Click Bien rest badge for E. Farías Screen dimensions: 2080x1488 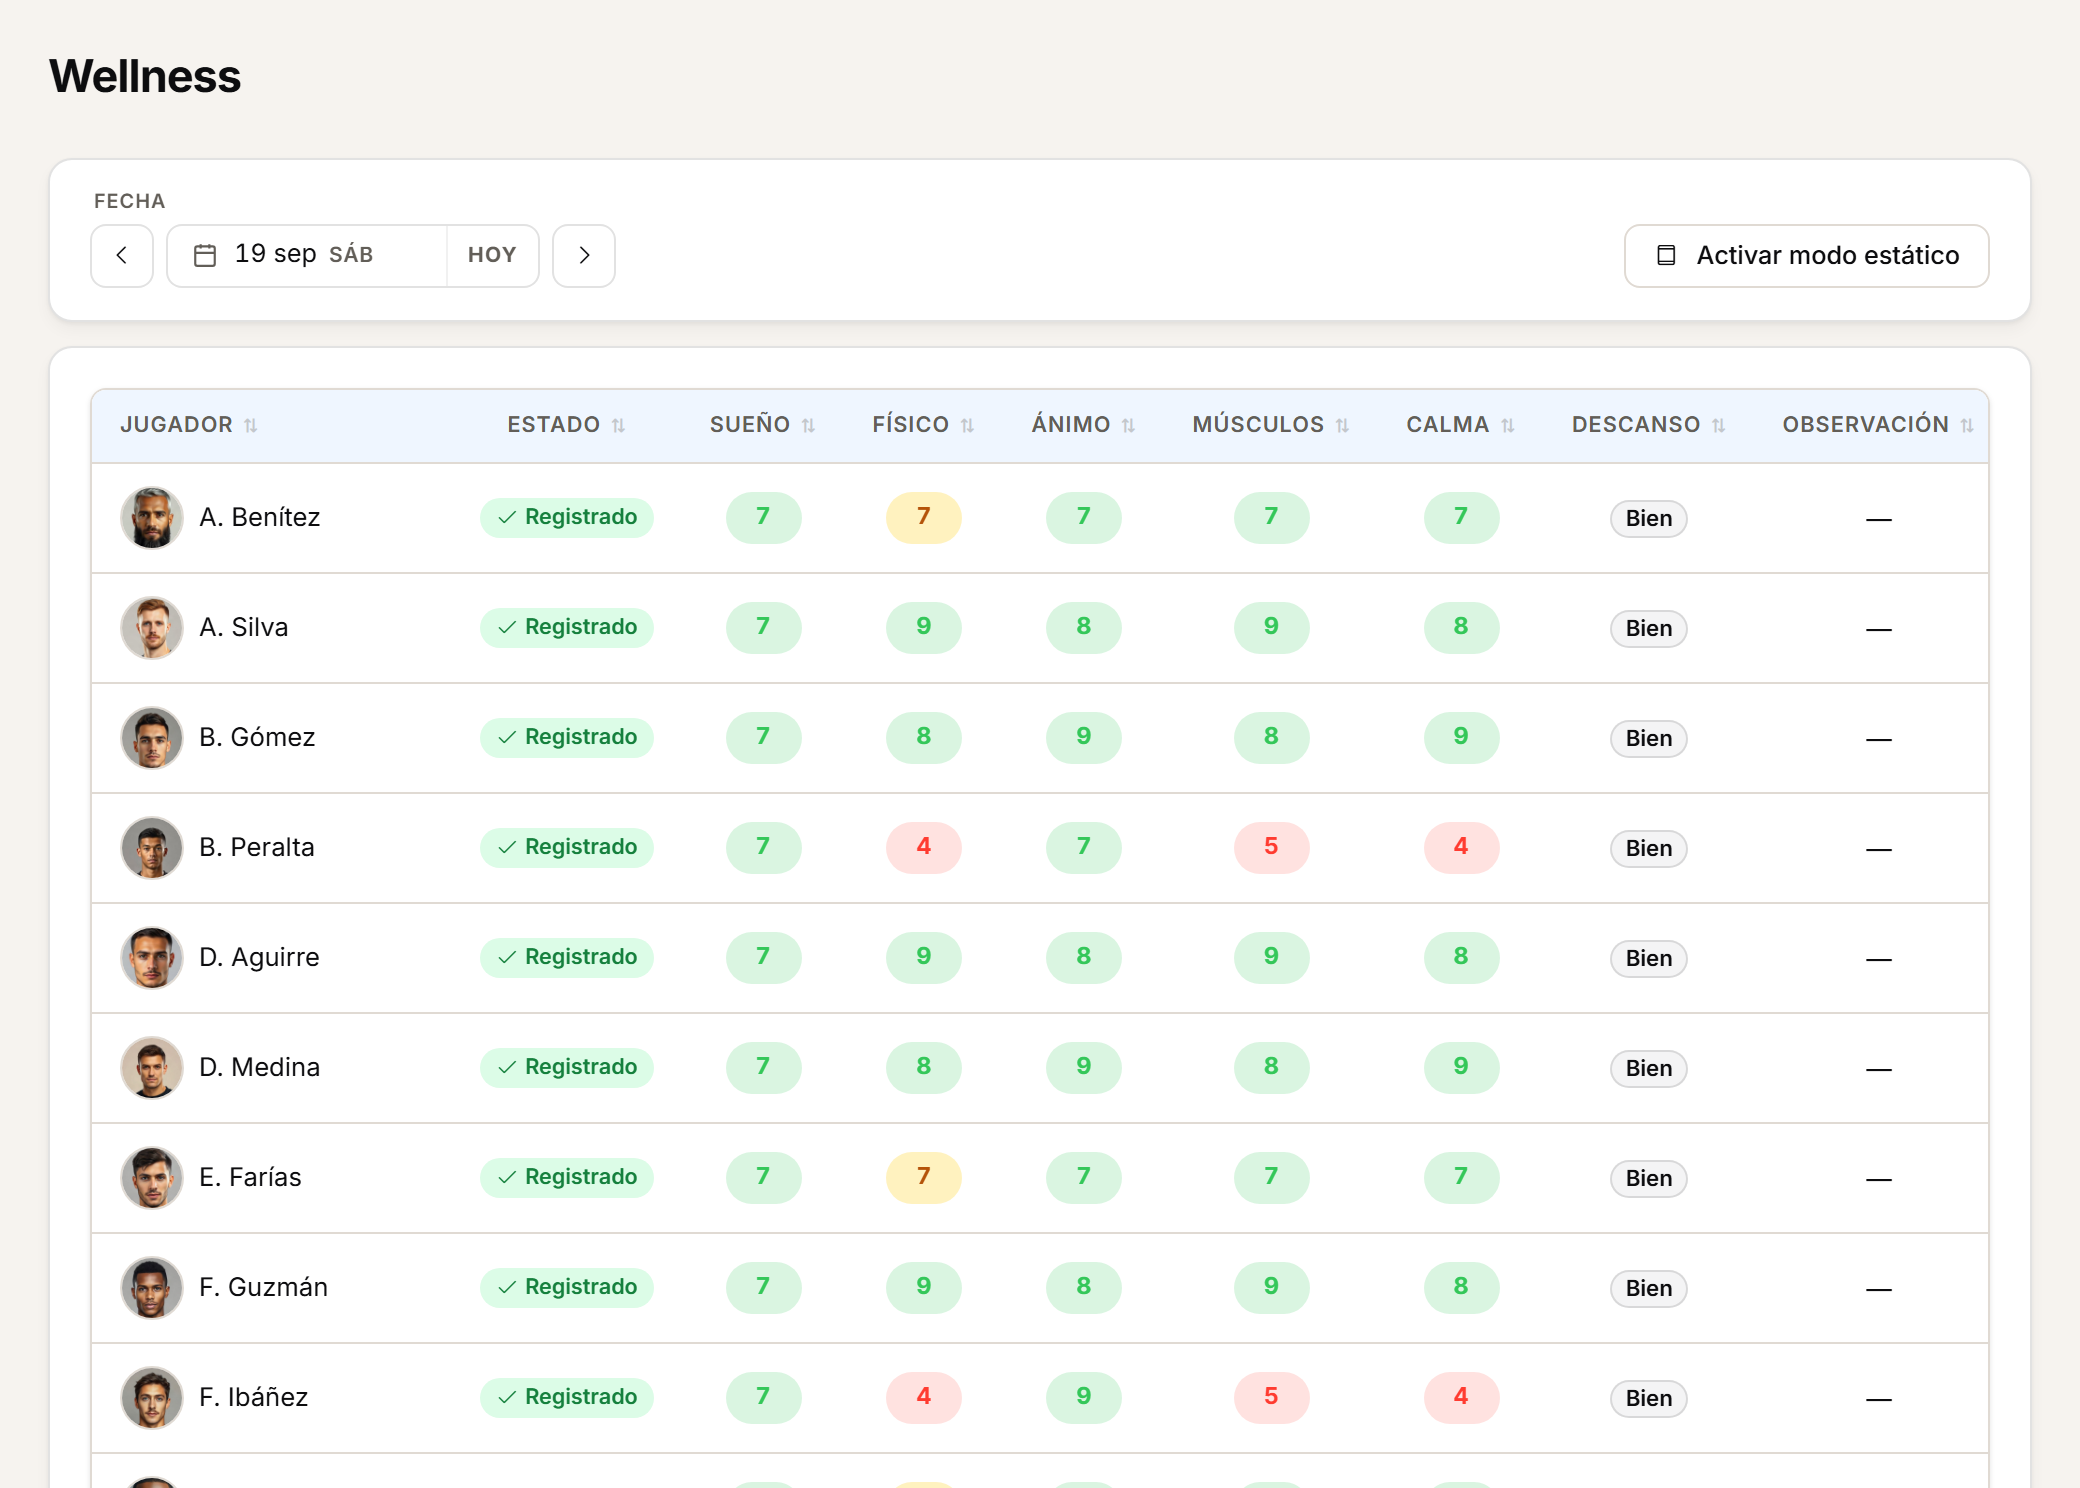point(1649,1178)
